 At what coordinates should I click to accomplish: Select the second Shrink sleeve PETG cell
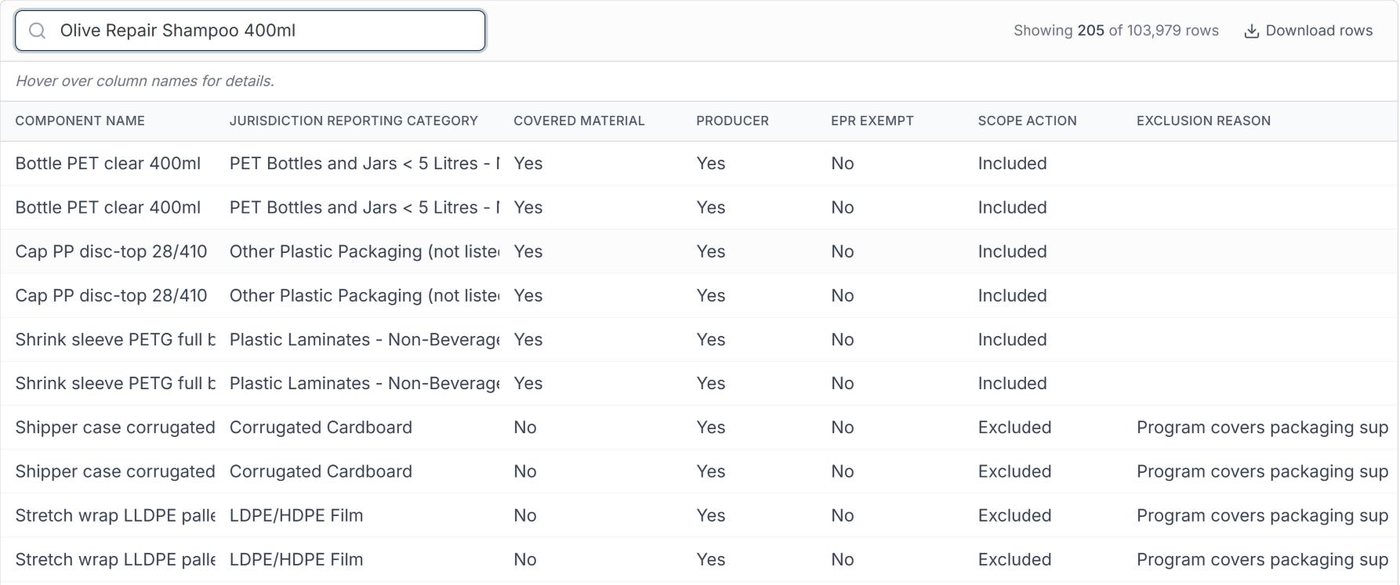115,384
